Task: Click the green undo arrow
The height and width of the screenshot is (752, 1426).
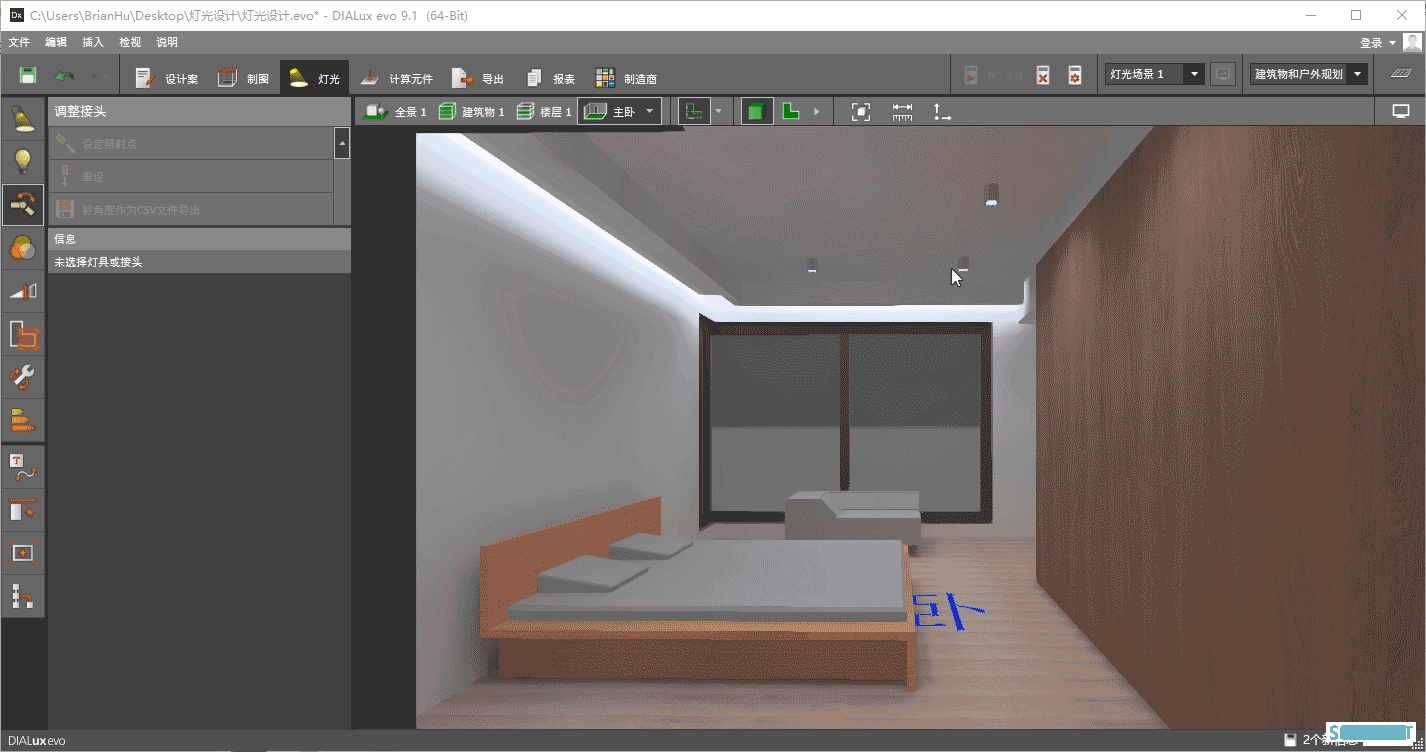Action: (x=64, y=76)
